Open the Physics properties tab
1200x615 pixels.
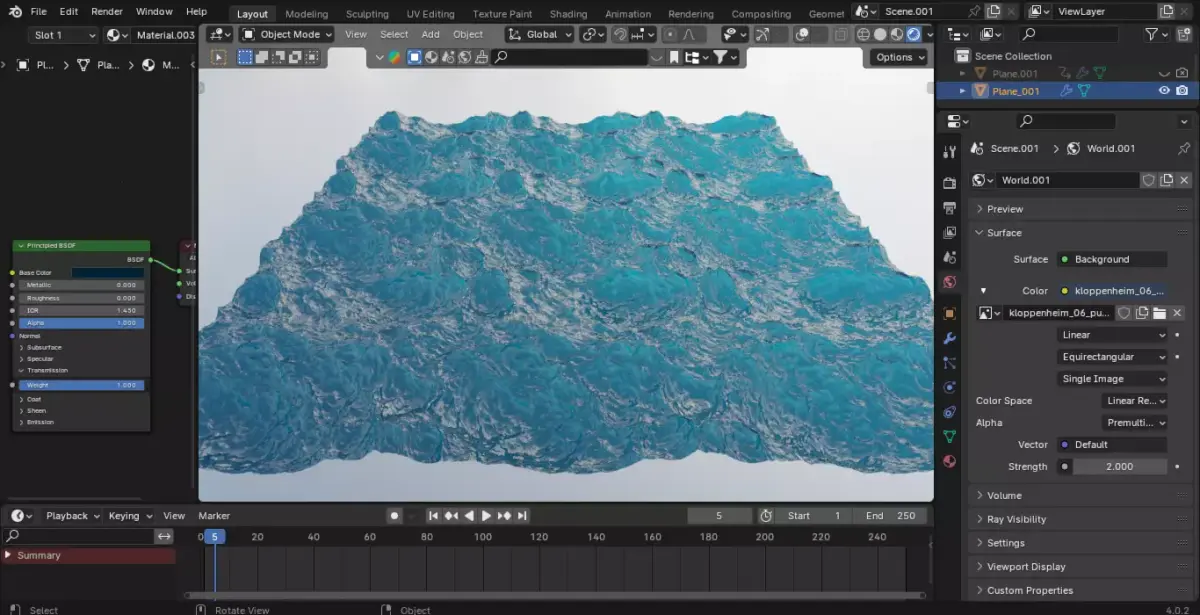[x=949, y=387]
